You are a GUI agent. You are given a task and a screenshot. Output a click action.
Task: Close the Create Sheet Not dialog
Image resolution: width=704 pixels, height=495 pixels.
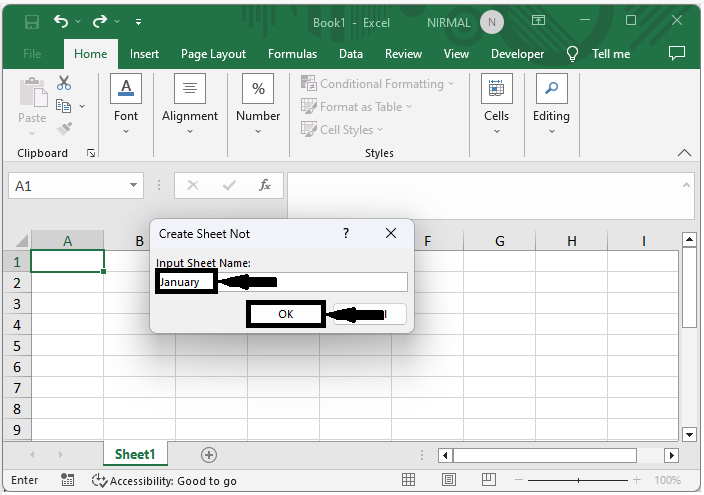click(x=391, y=233)
